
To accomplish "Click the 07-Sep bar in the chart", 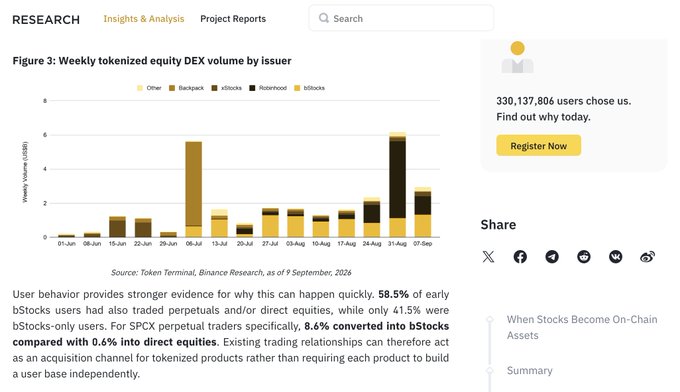I will click(x=422, y=212).
